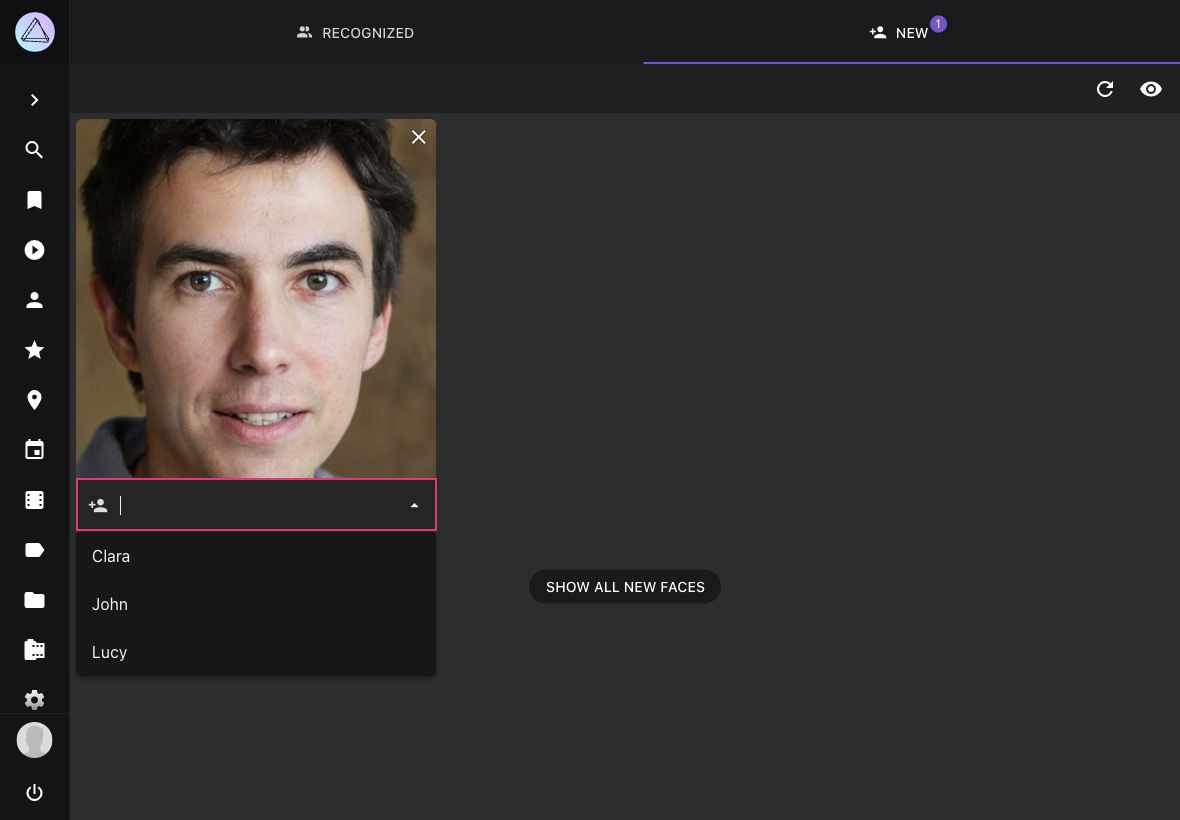
Task: Open the Search section in sidebar
Action: pos(35,150)
